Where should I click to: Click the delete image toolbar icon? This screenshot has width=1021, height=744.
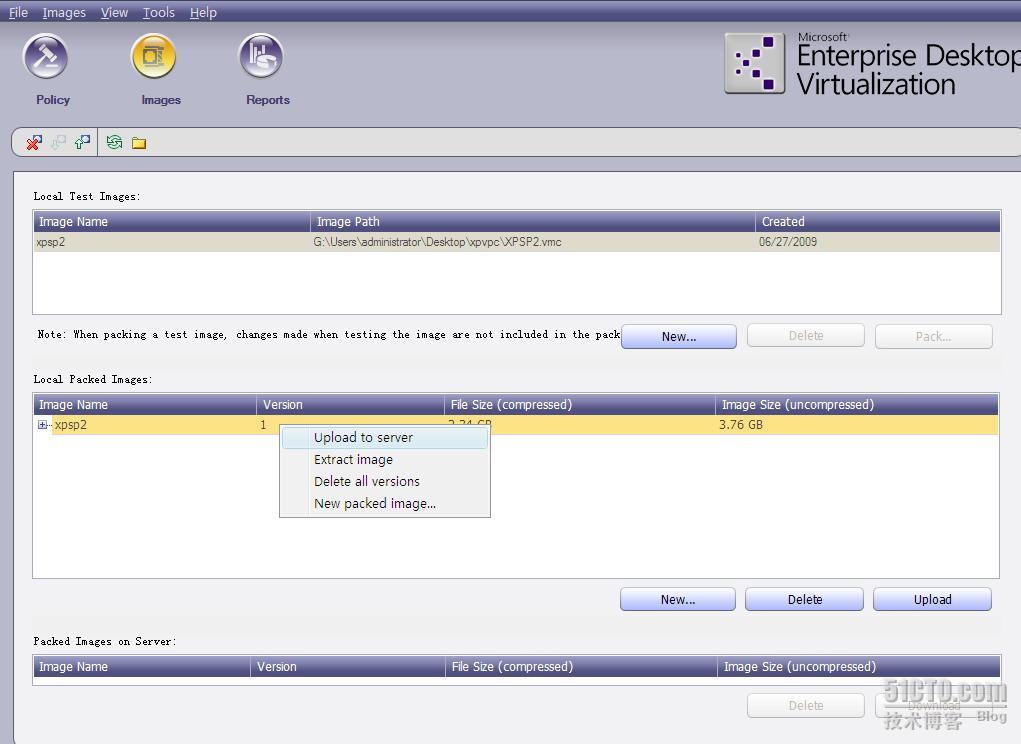point(34,143)
